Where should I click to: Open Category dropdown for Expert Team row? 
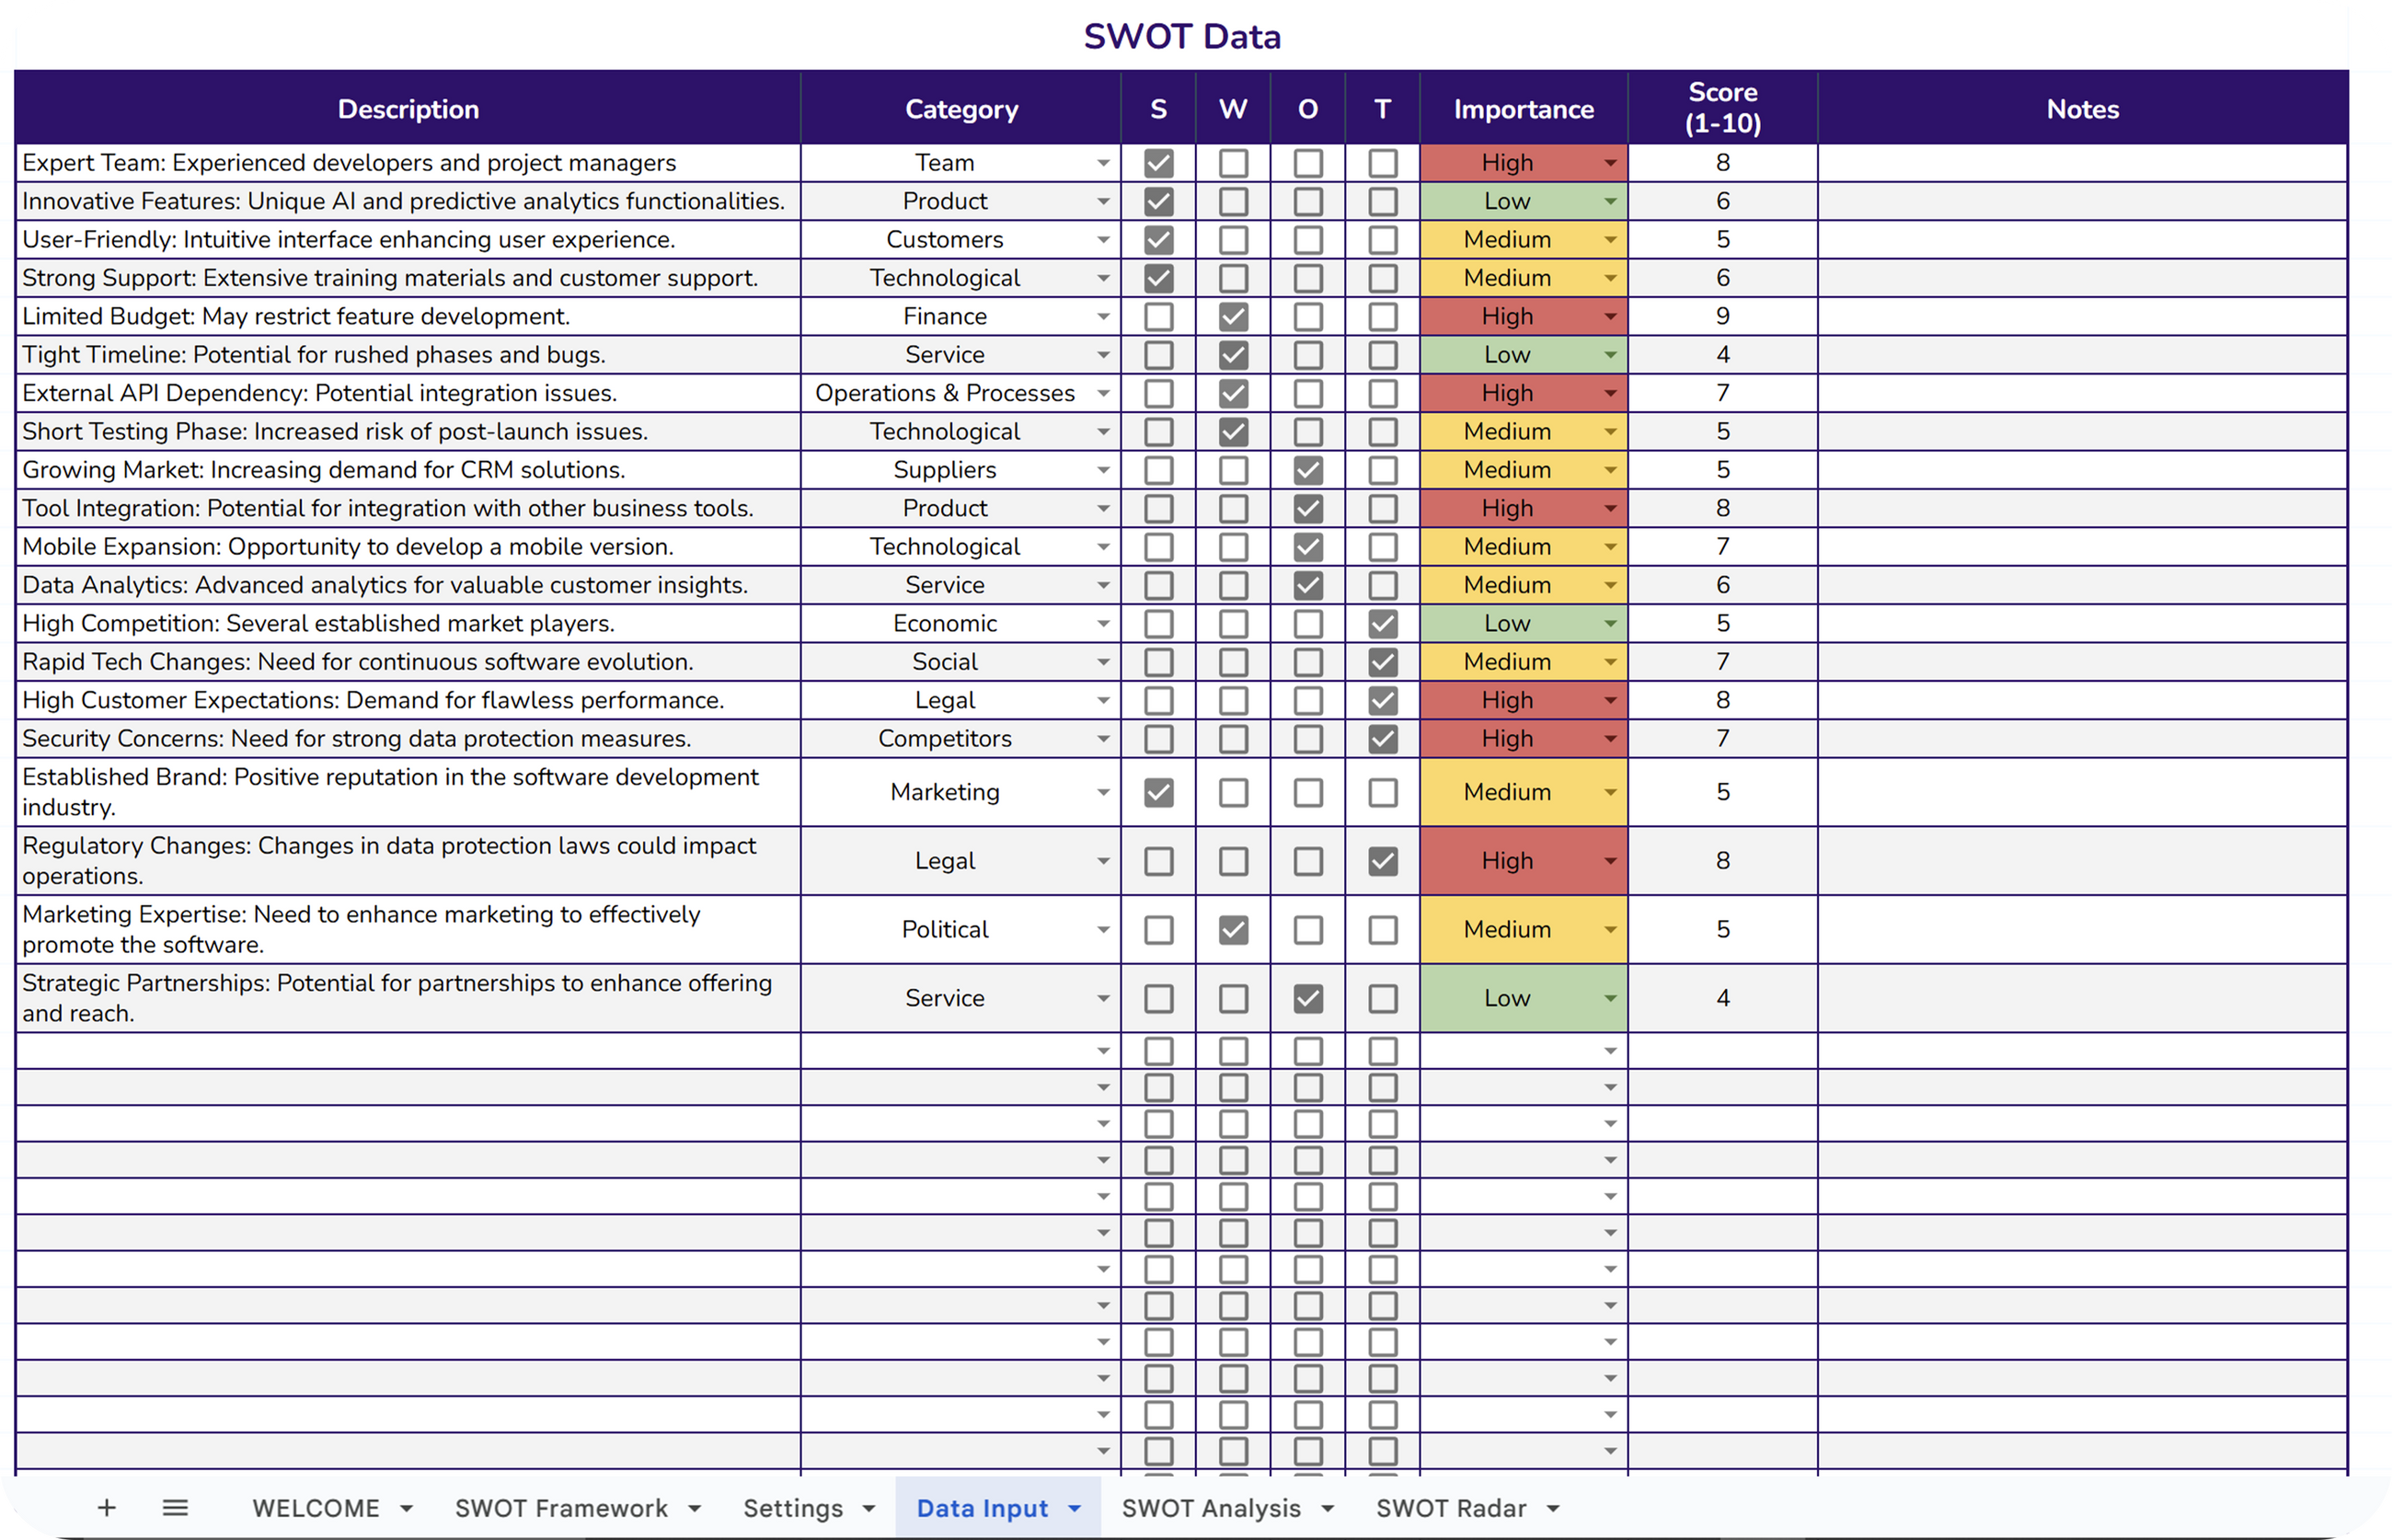[1102, 163]
